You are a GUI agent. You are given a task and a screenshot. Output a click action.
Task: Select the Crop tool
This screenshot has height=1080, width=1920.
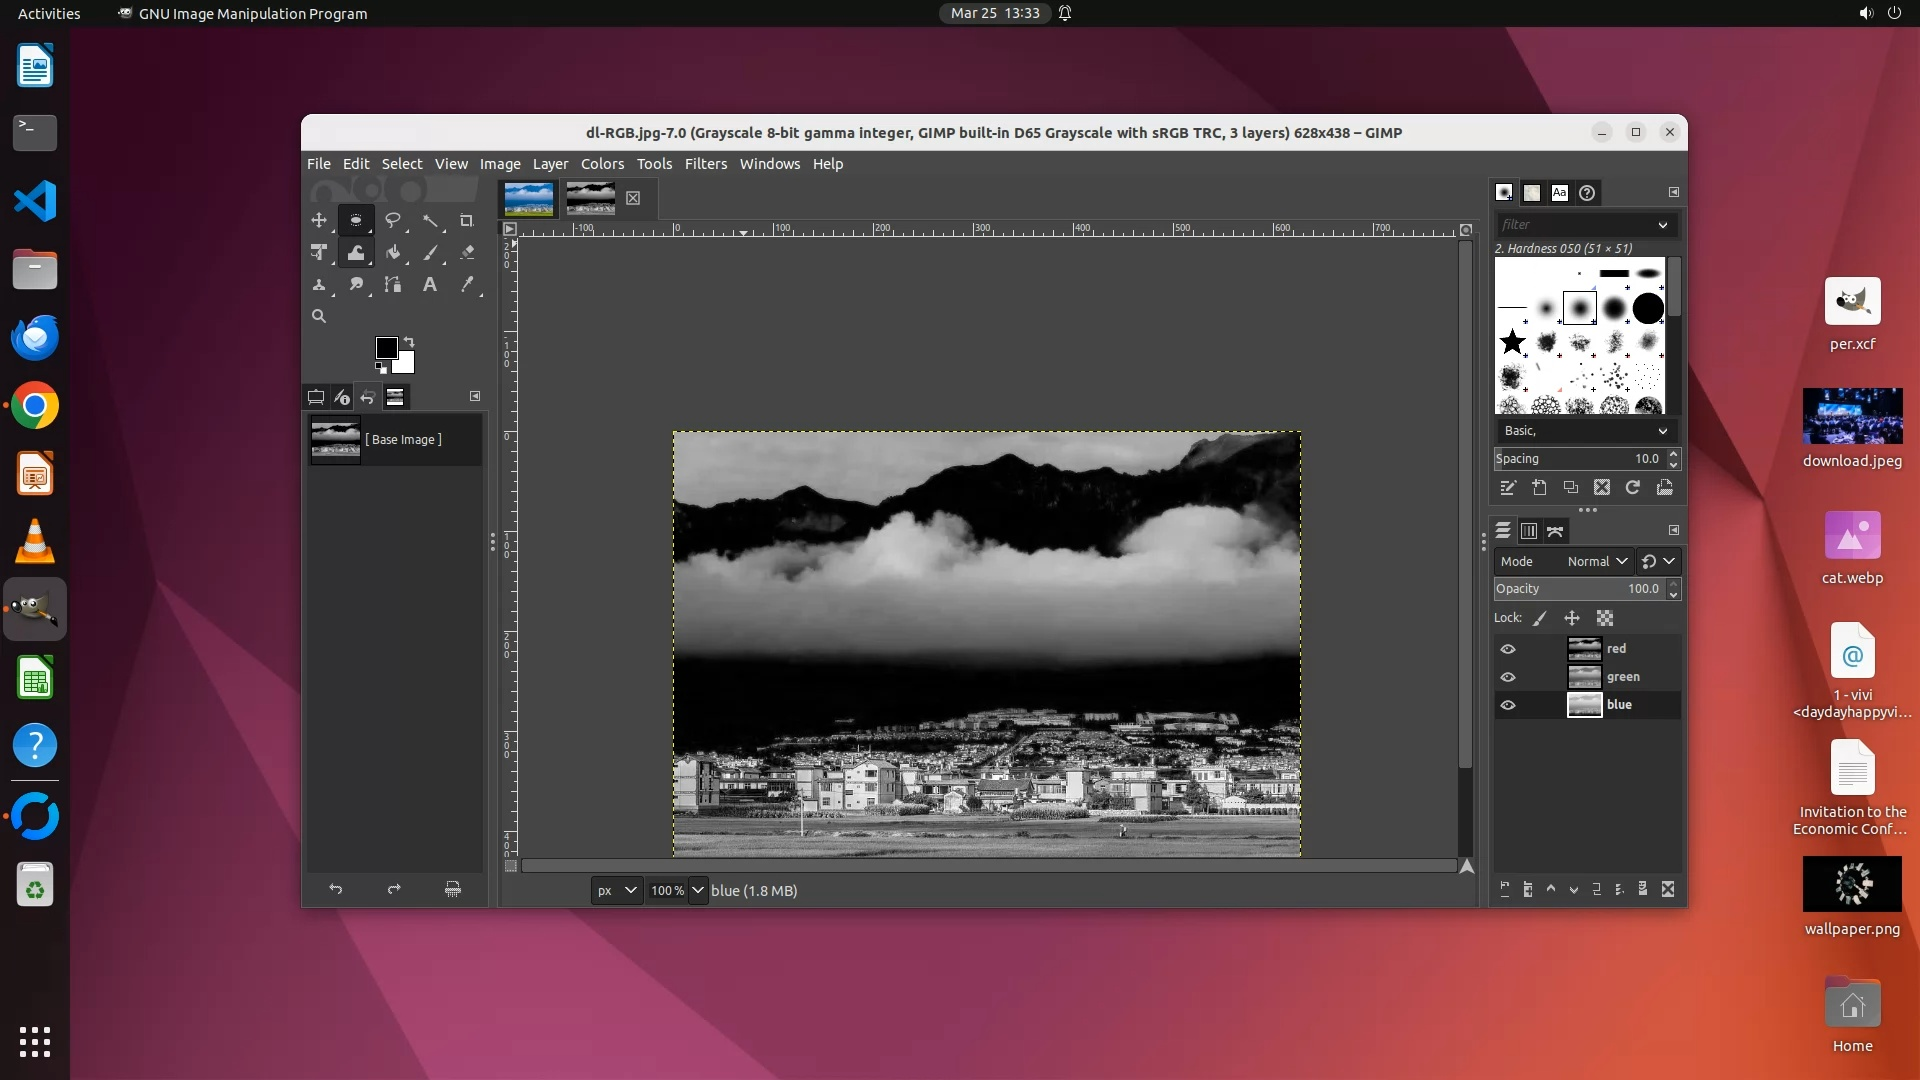466,220
